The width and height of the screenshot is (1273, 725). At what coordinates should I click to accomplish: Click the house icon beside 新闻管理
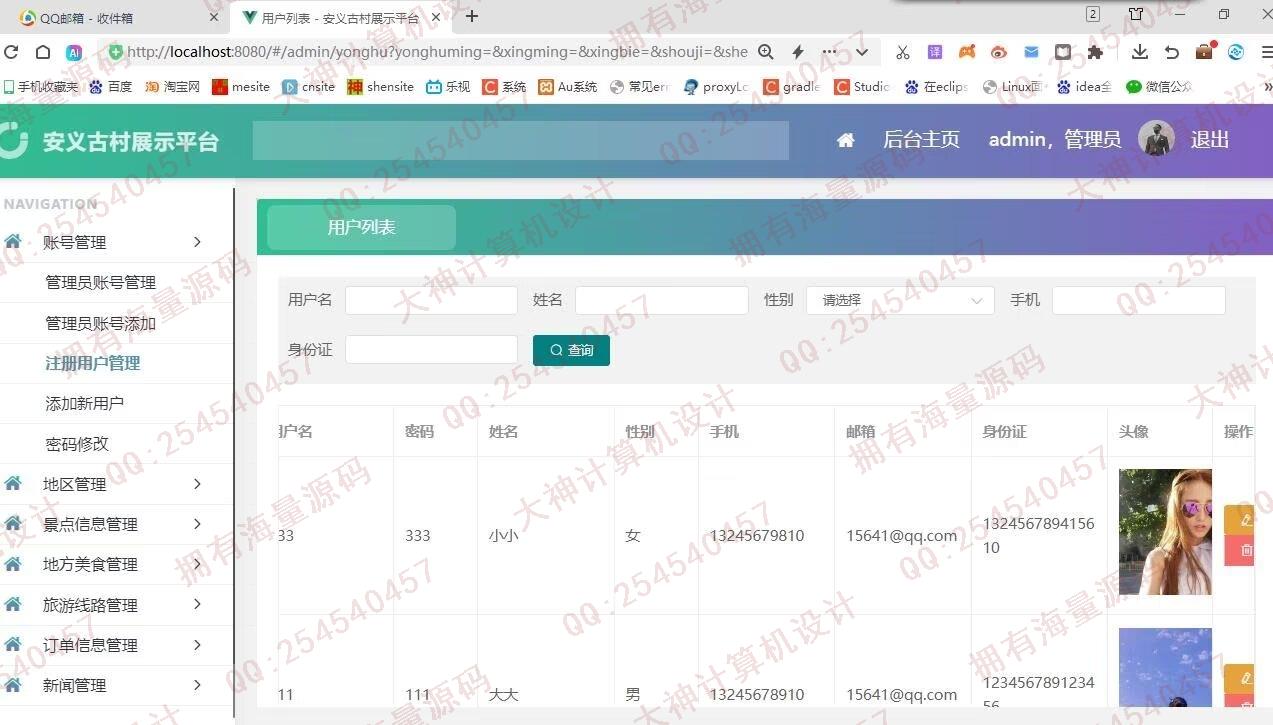pyautogui.click(x=13, y=685)
